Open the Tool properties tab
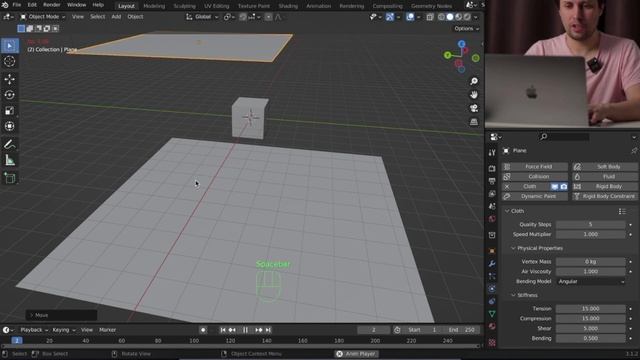This screenshot has width=640, height=360. point(492,152)
